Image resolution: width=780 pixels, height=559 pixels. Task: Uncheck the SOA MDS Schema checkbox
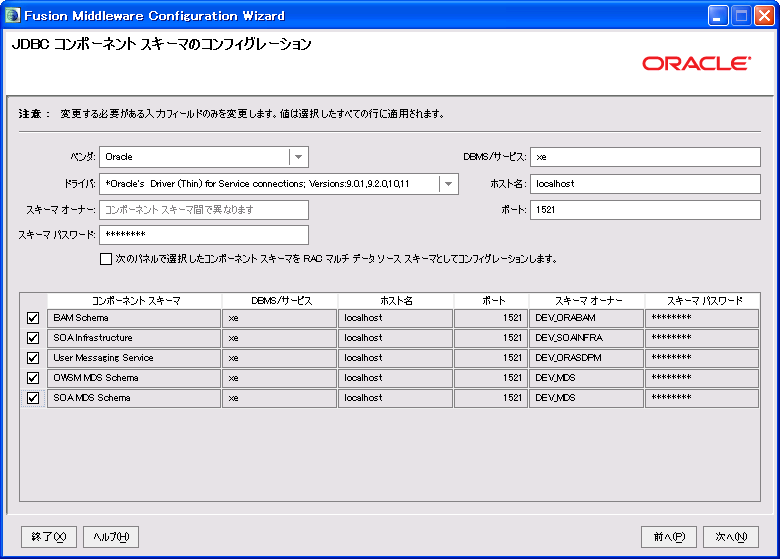click(33, 398)
